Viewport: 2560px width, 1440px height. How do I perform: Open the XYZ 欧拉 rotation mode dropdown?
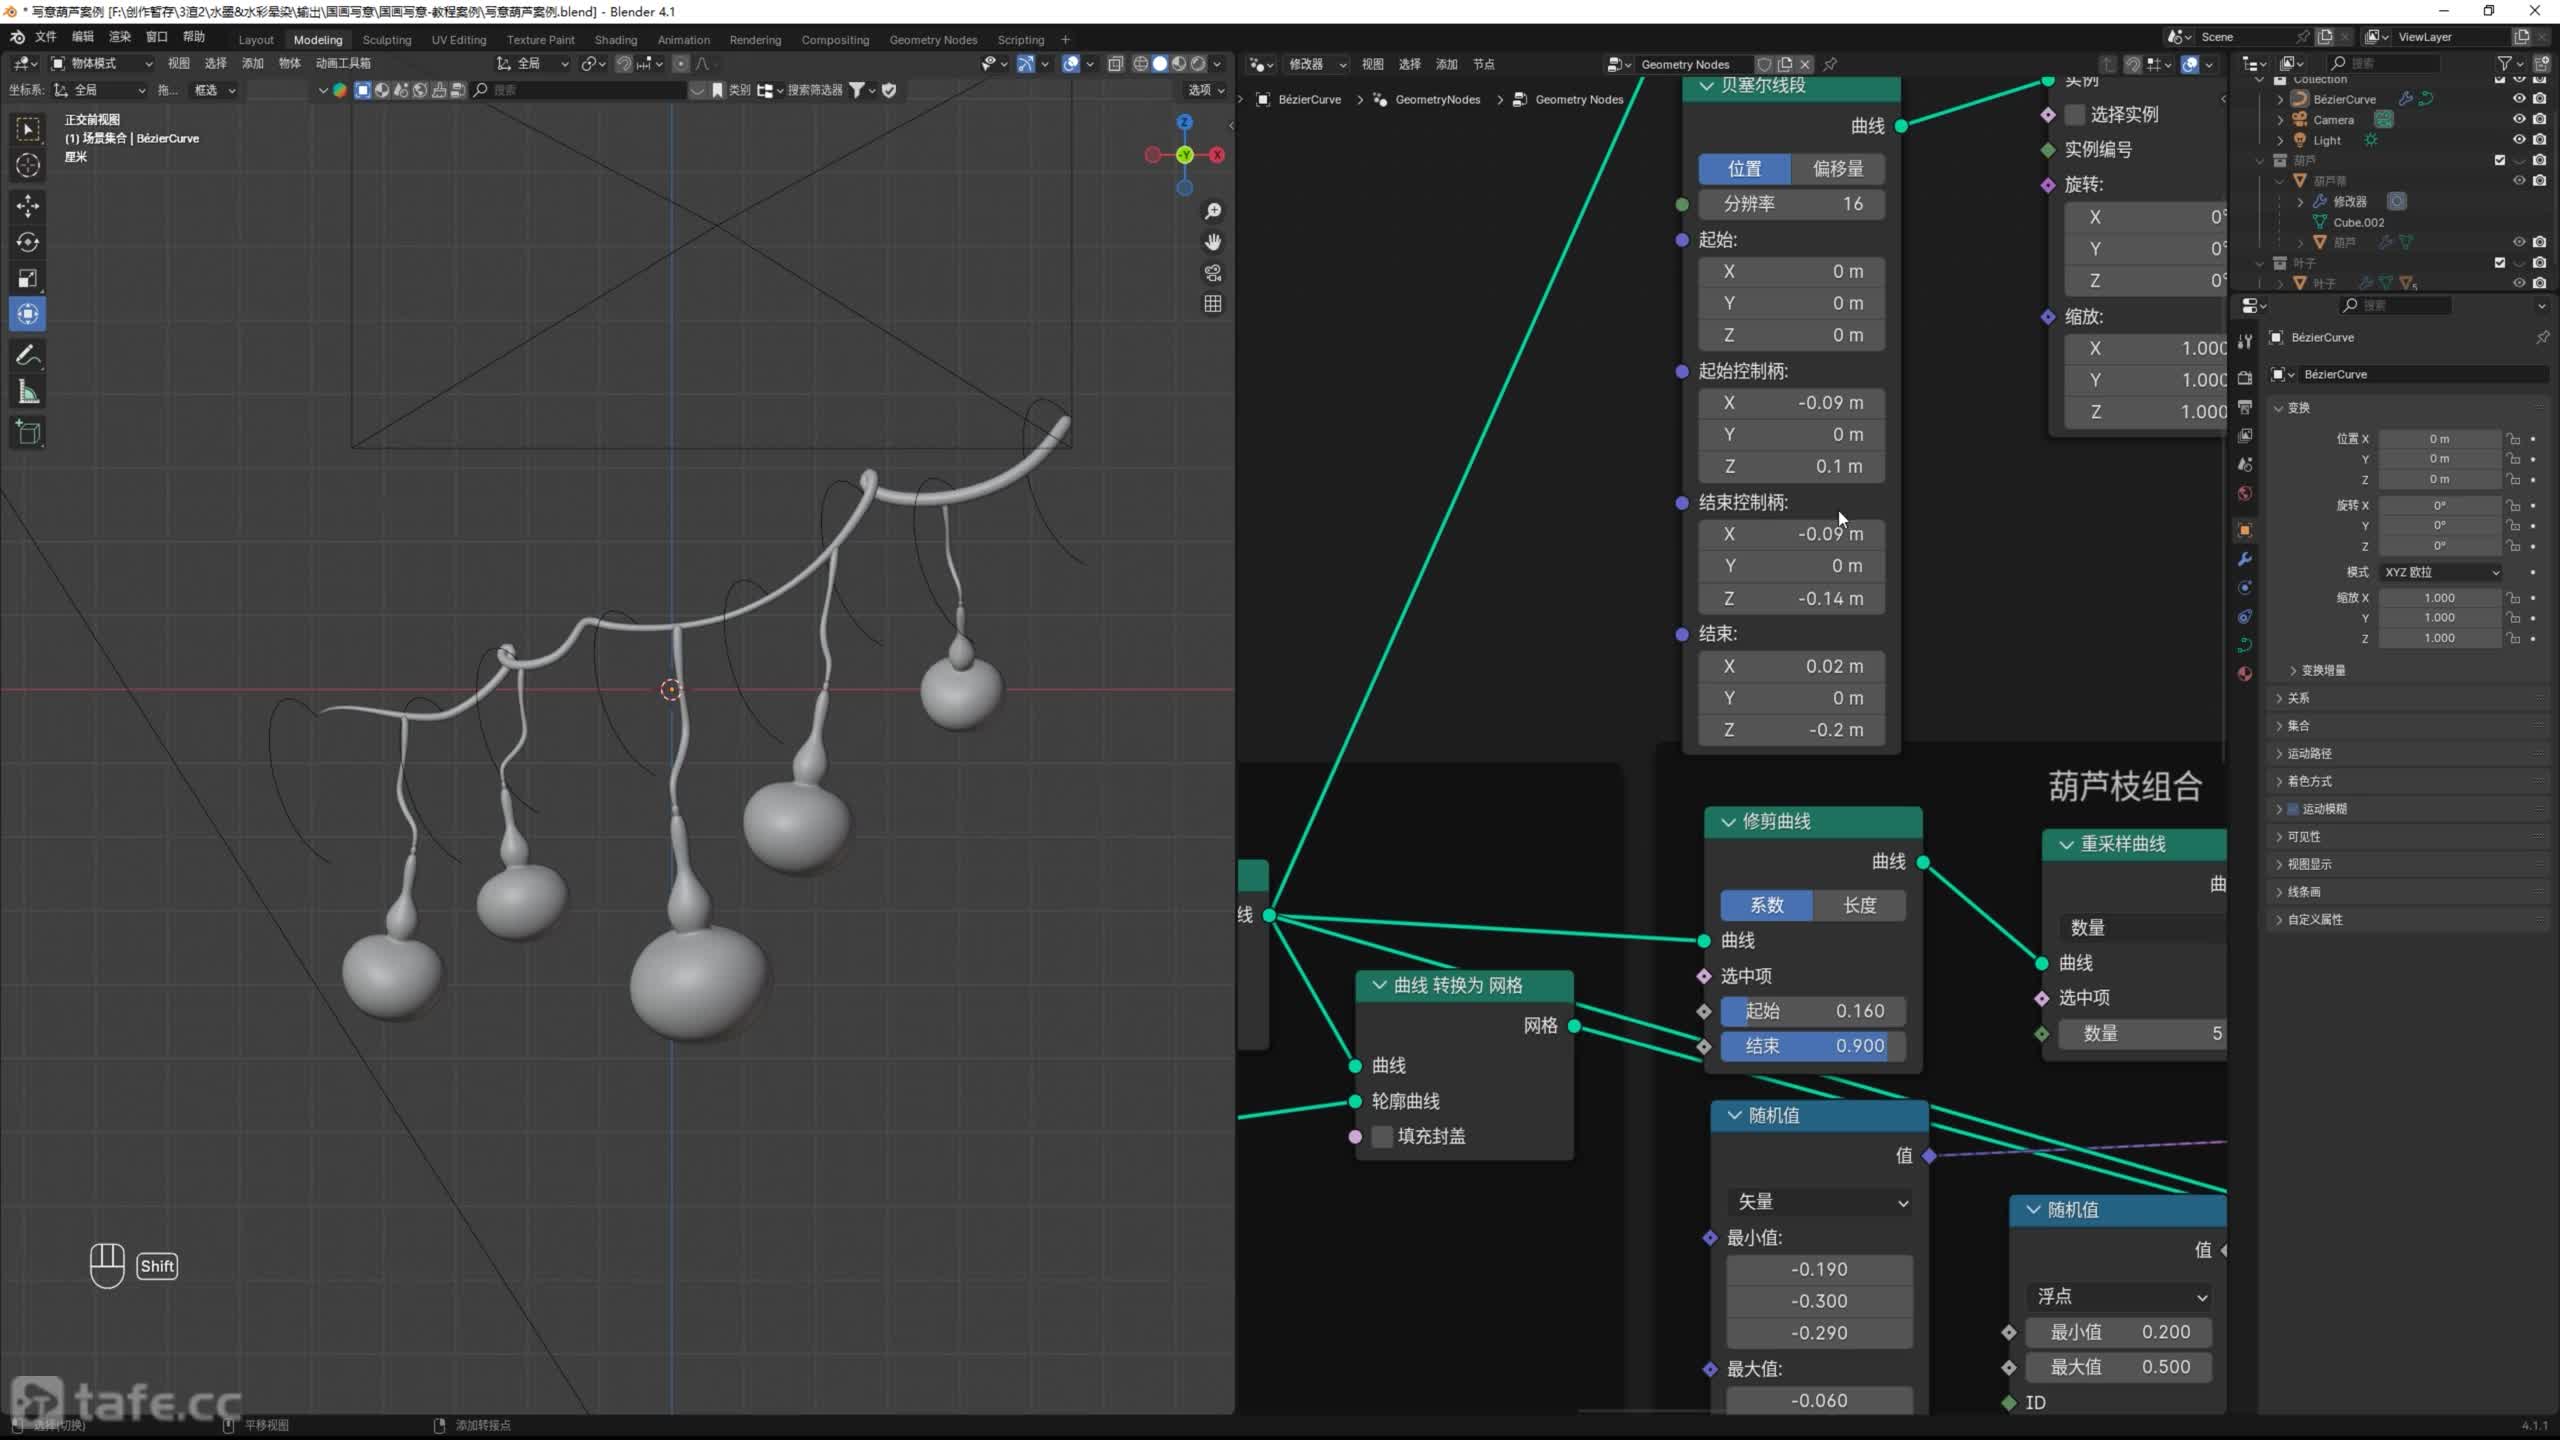pos(2440,572)
